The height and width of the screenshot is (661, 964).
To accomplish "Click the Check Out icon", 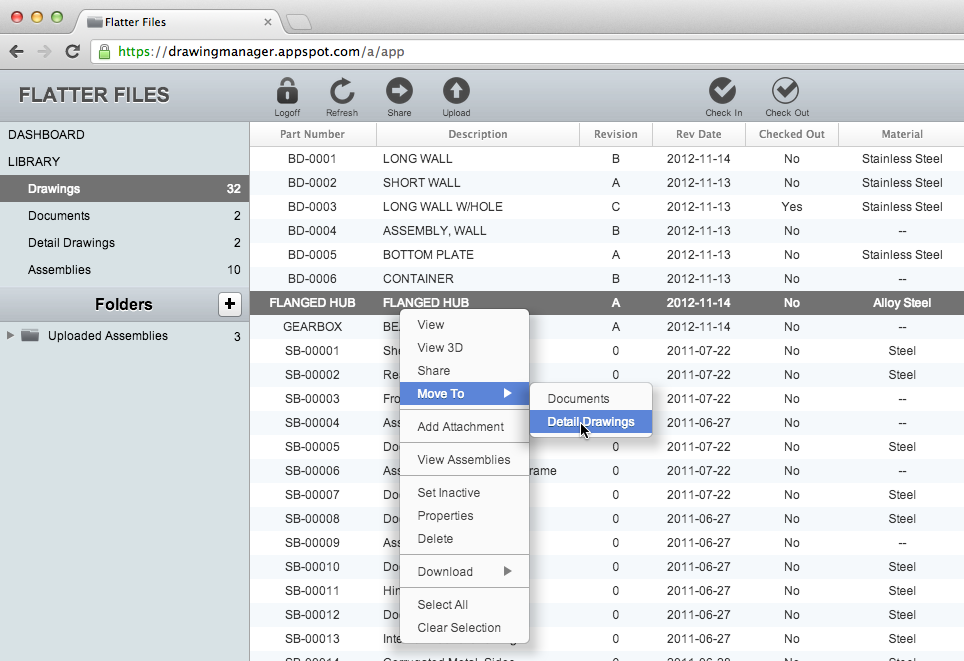I will tap(786, 91).
